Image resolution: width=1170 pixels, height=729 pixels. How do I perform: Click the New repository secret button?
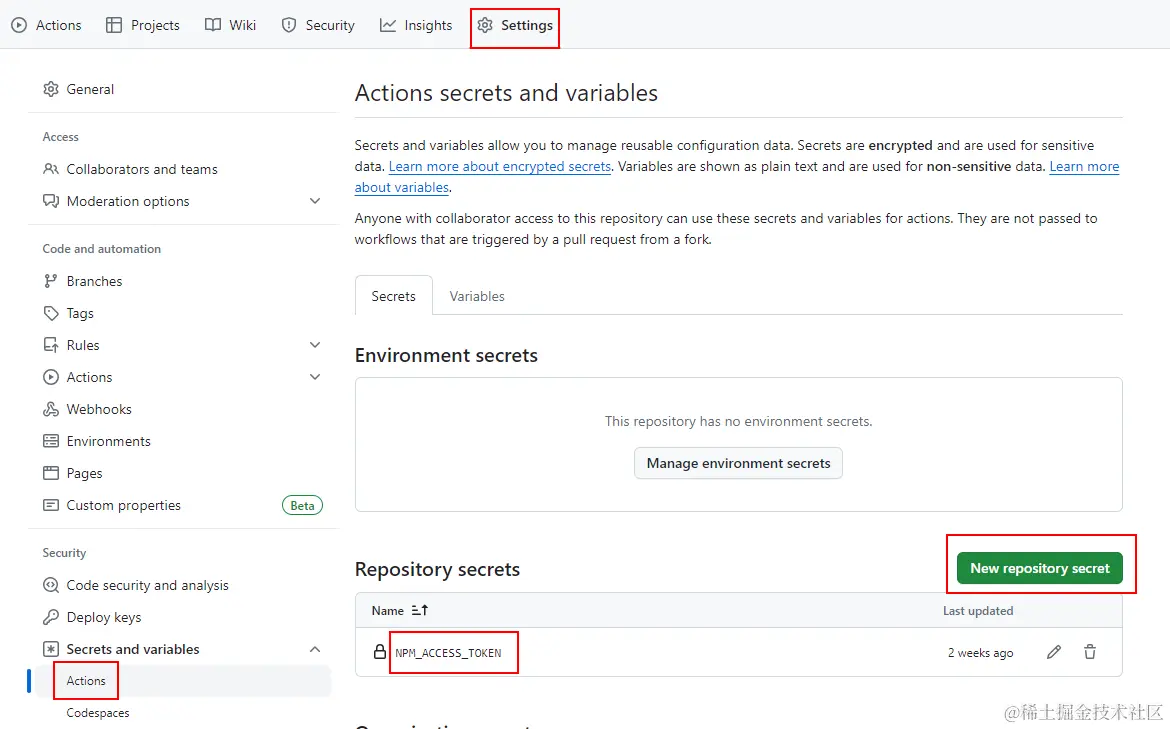pyautogui.click(x=1040, y=568)
